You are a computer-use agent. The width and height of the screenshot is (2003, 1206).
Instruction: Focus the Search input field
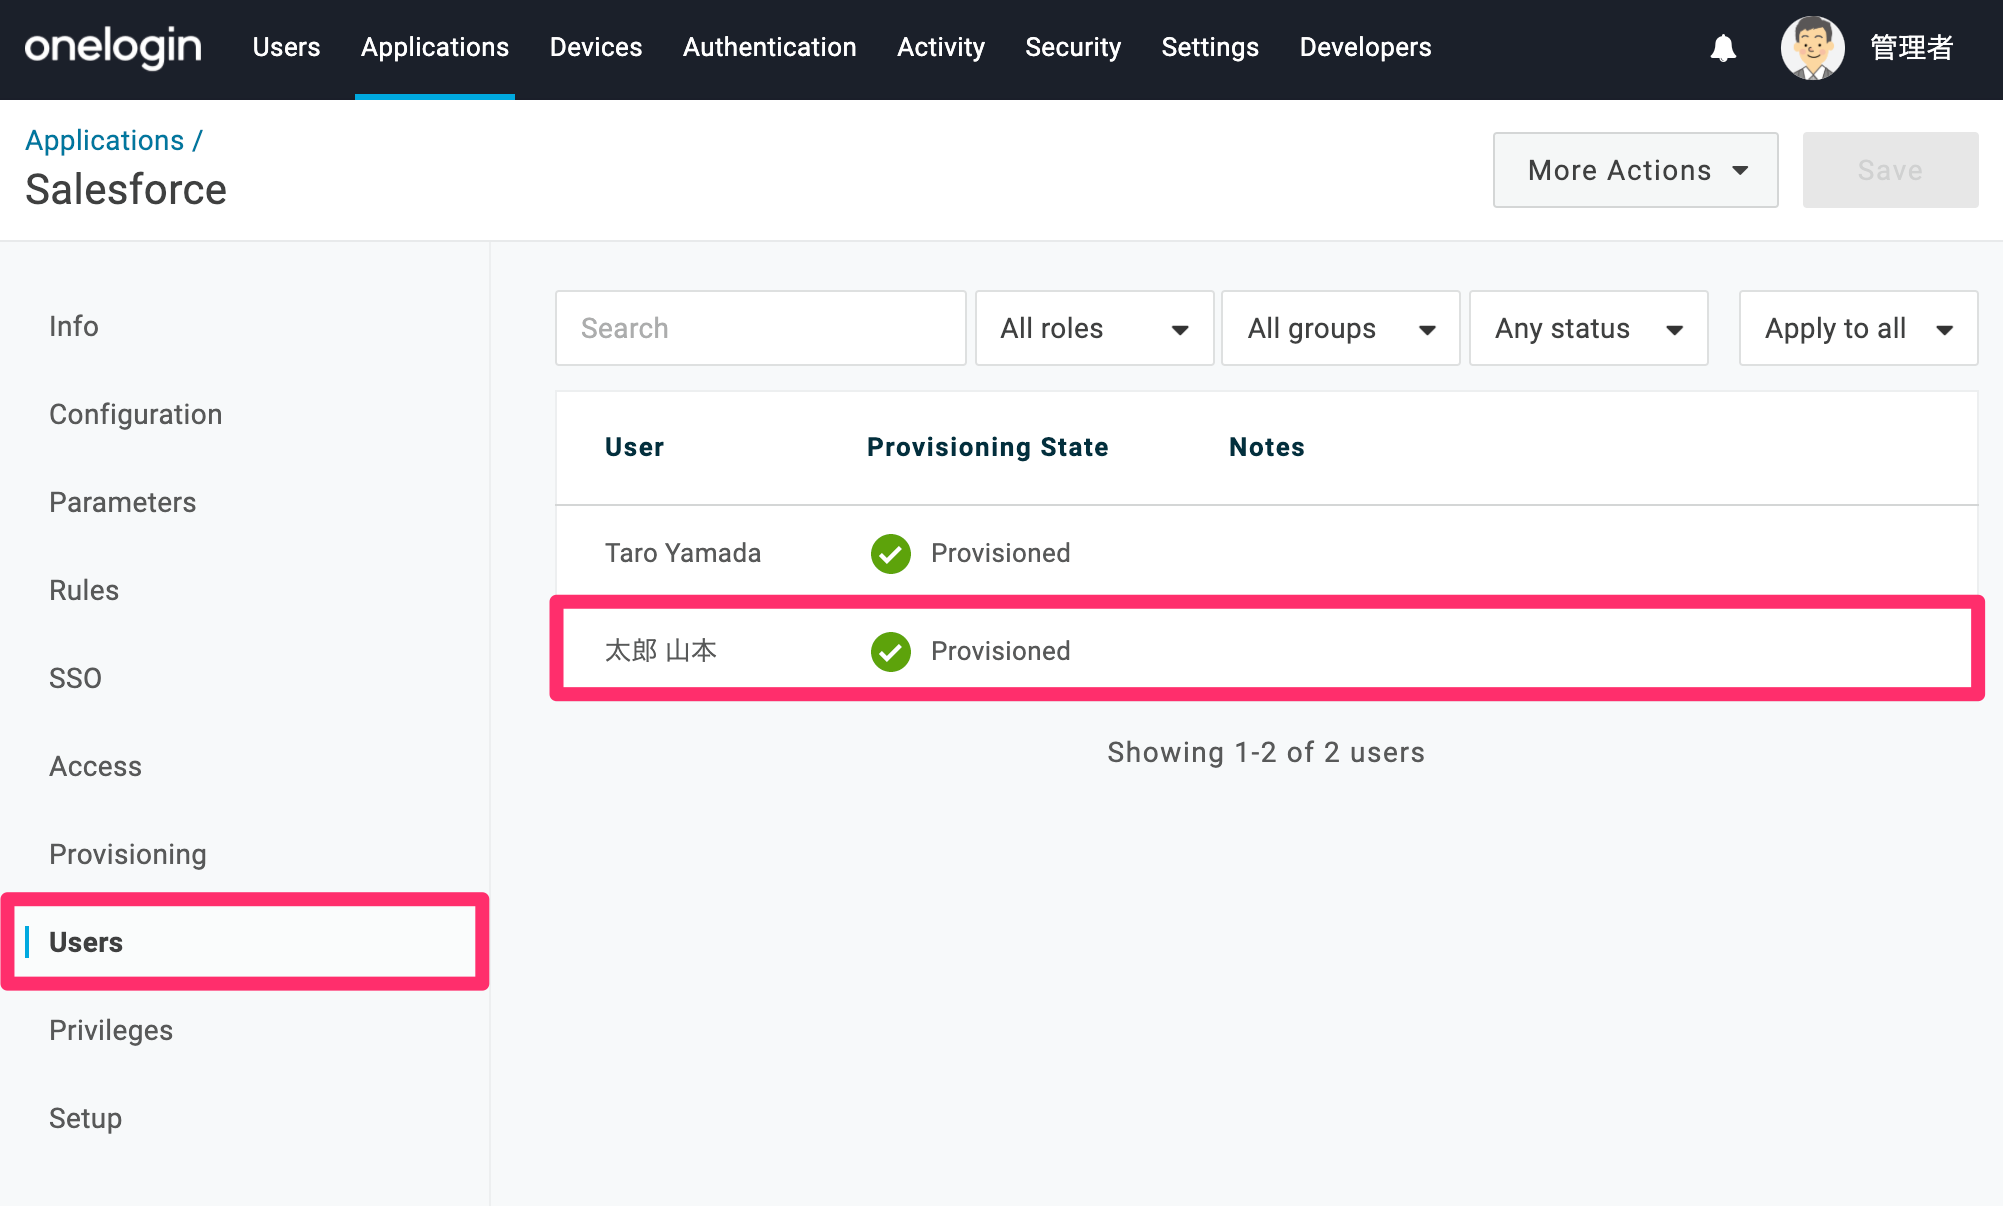pyautogui.click(x=760, y=328)
